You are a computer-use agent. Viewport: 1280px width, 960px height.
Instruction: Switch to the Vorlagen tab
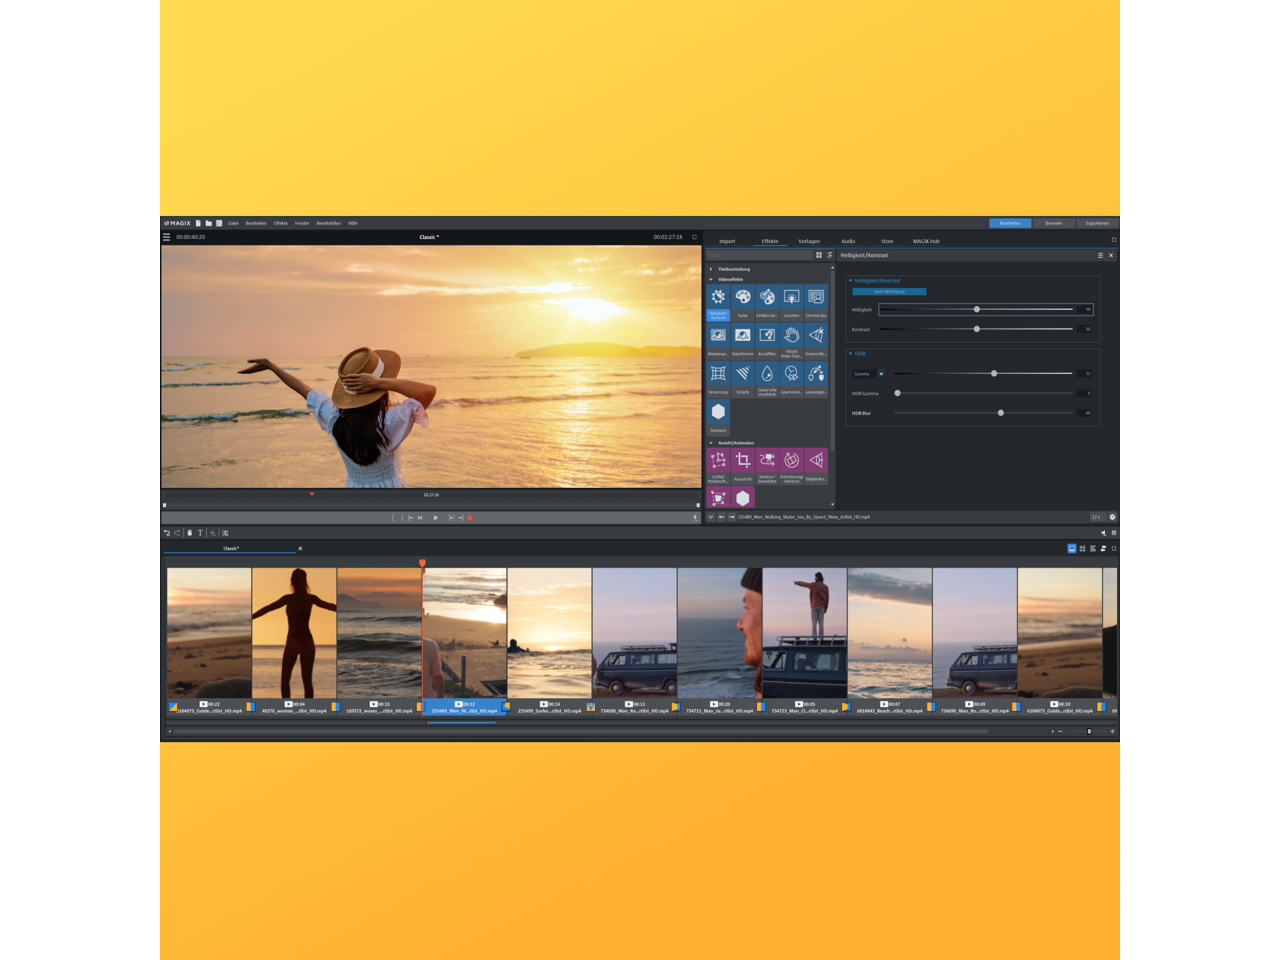809,241
